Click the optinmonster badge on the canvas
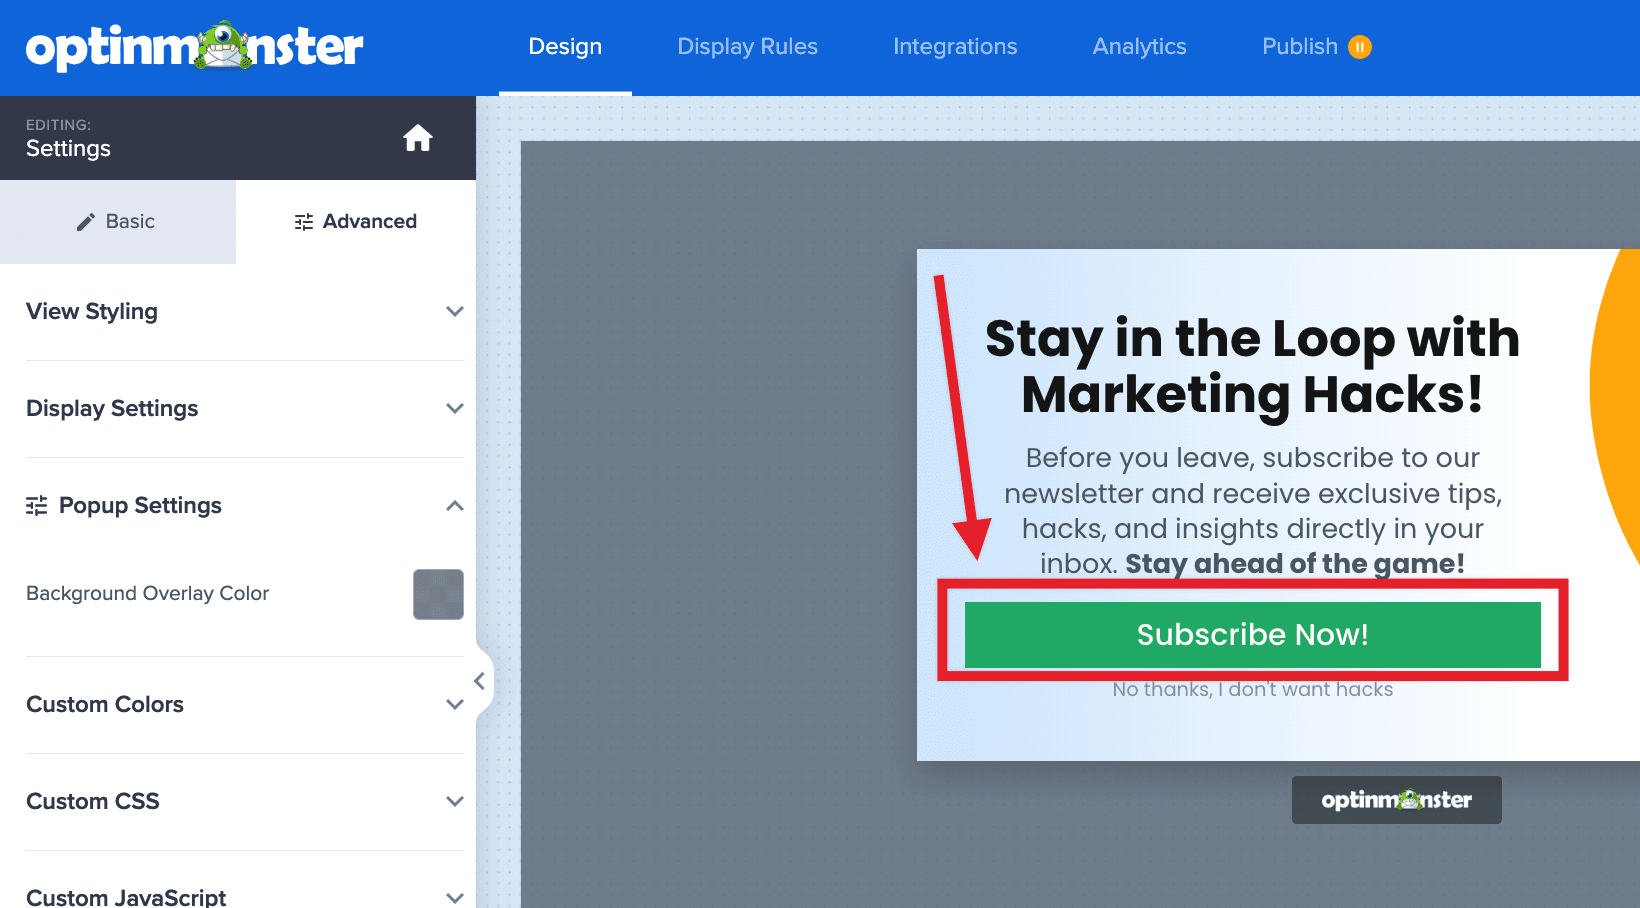 coord(1396,799)
